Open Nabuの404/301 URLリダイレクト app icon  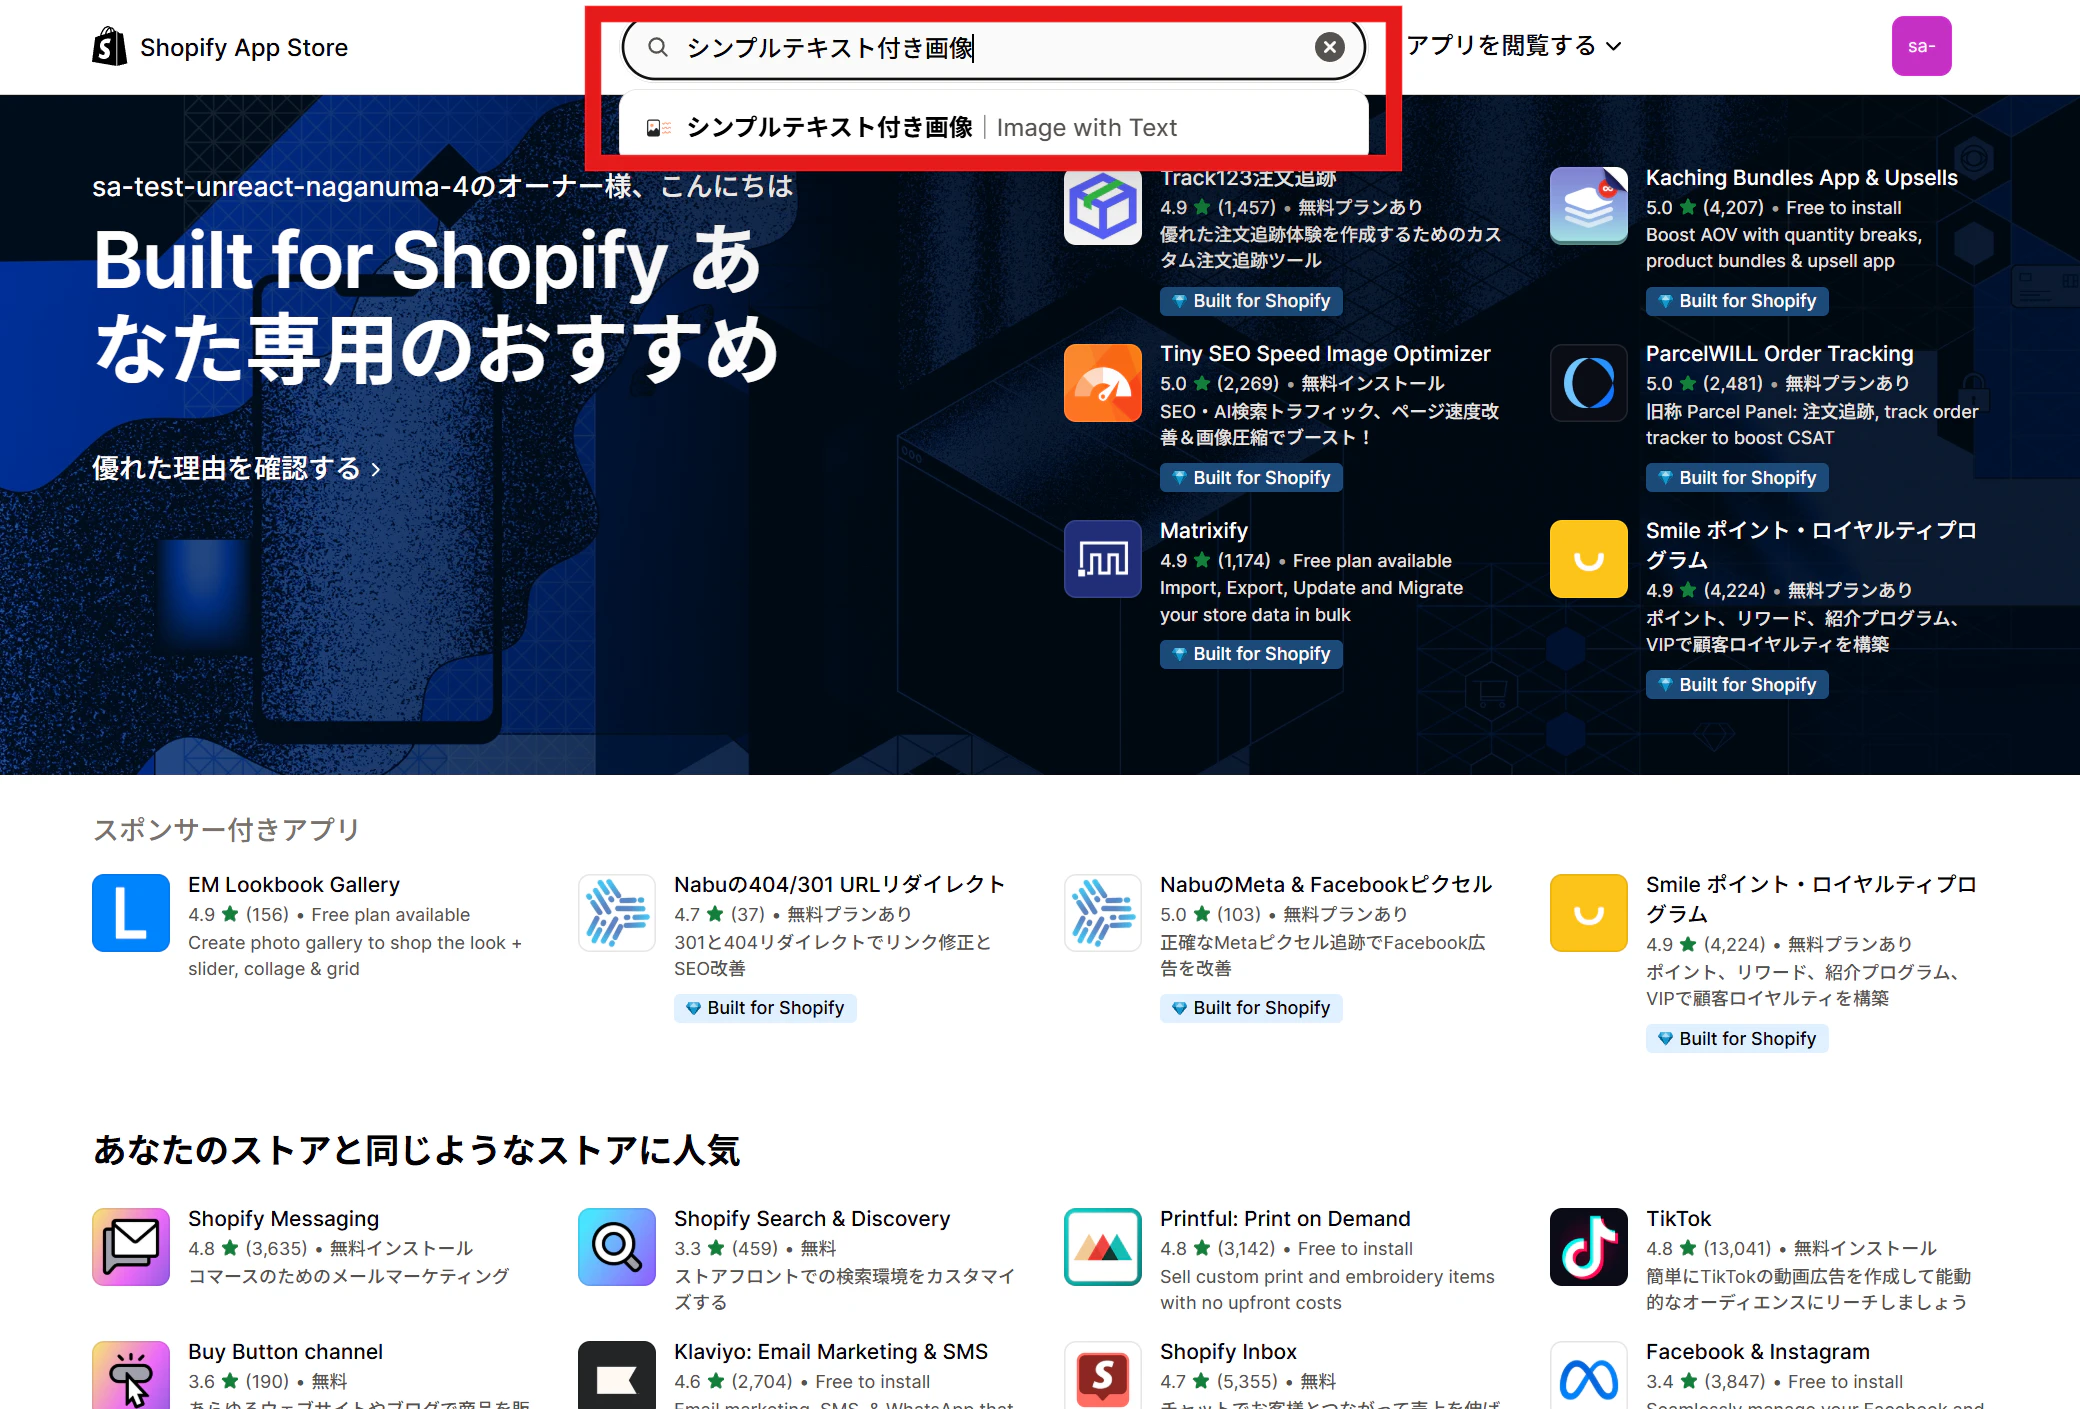point(617,913)
